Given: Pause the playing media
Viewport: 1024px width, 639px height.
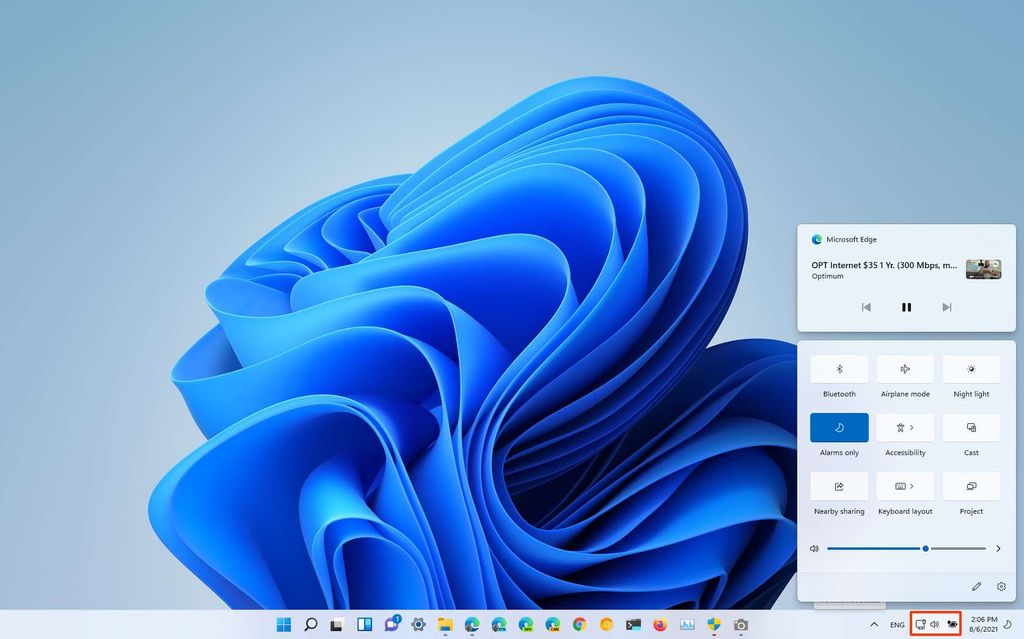Looking at the screenshot, I should tap(906, 307).
